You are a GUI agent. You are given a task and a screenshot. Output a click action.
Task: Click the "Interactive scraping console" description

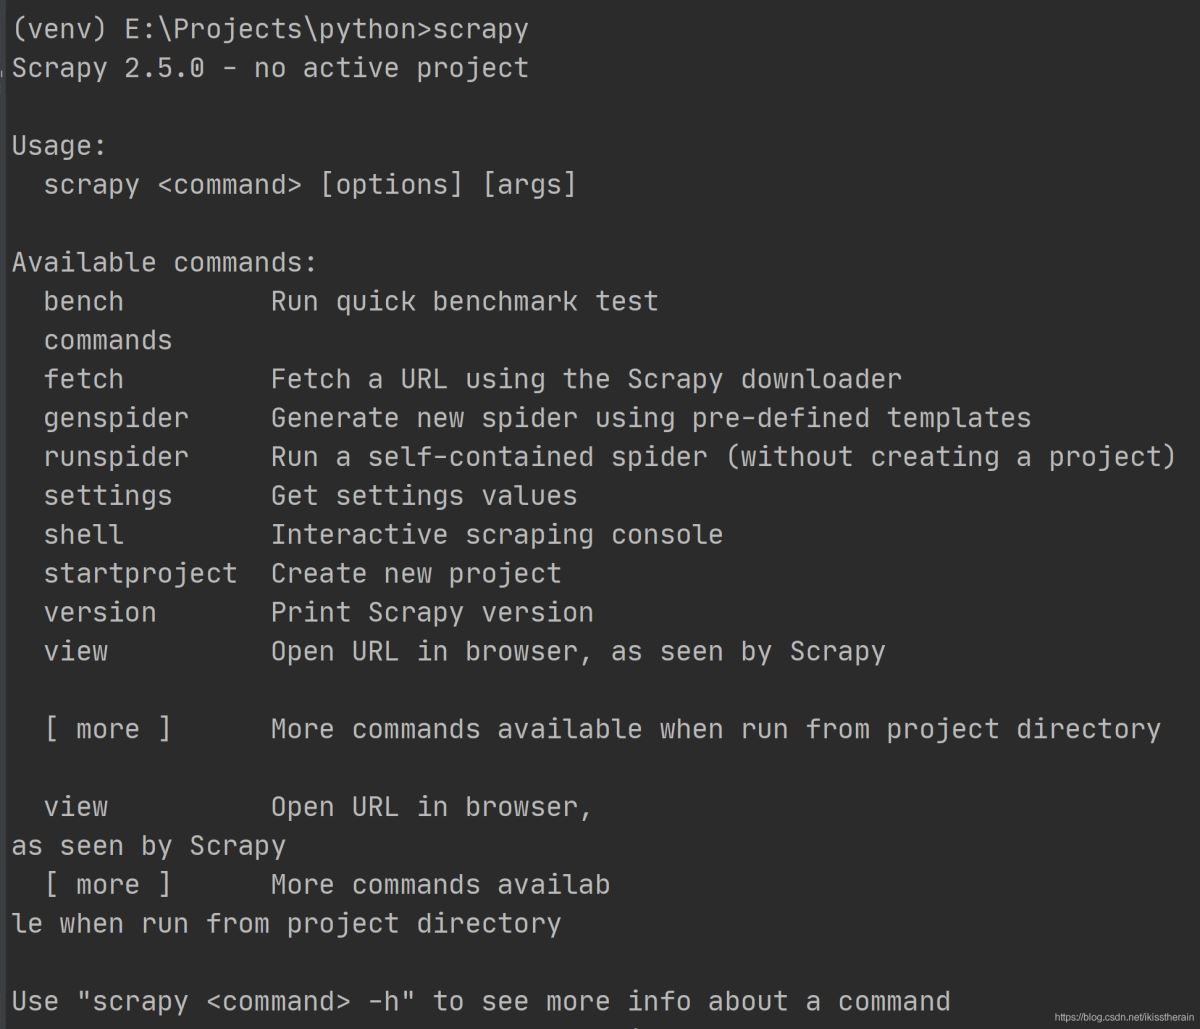point(496,535)
